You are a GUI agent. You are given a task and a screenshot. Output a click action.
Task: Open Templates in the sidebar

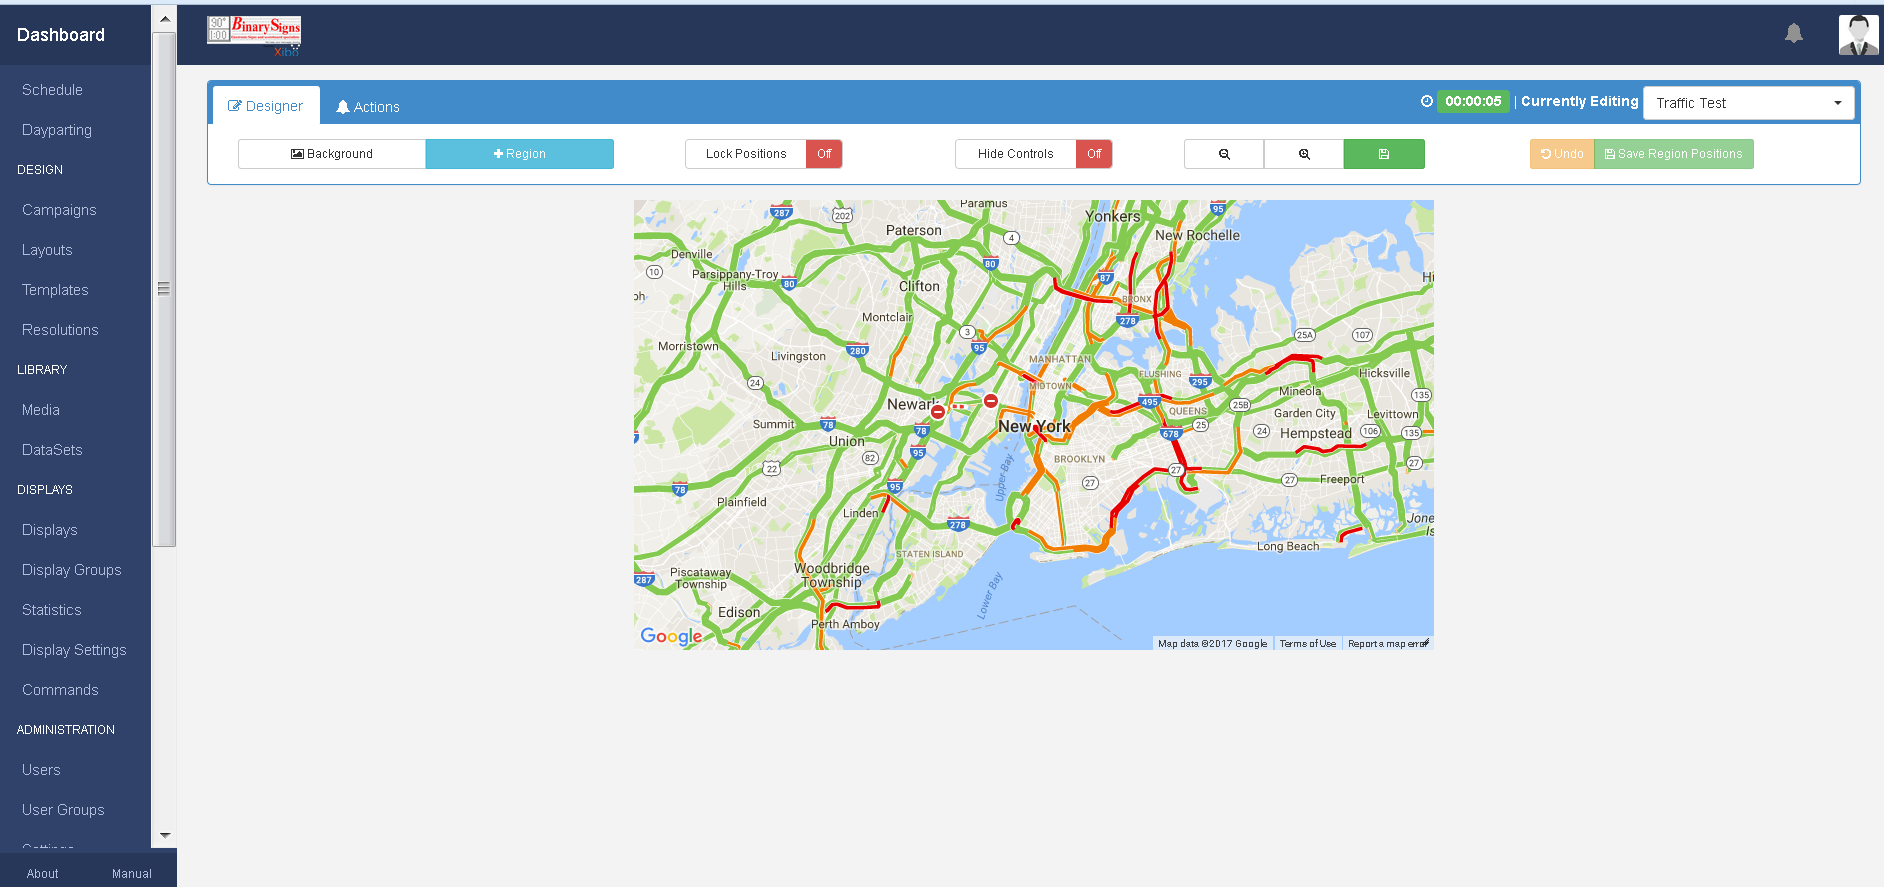coord(55,290)
